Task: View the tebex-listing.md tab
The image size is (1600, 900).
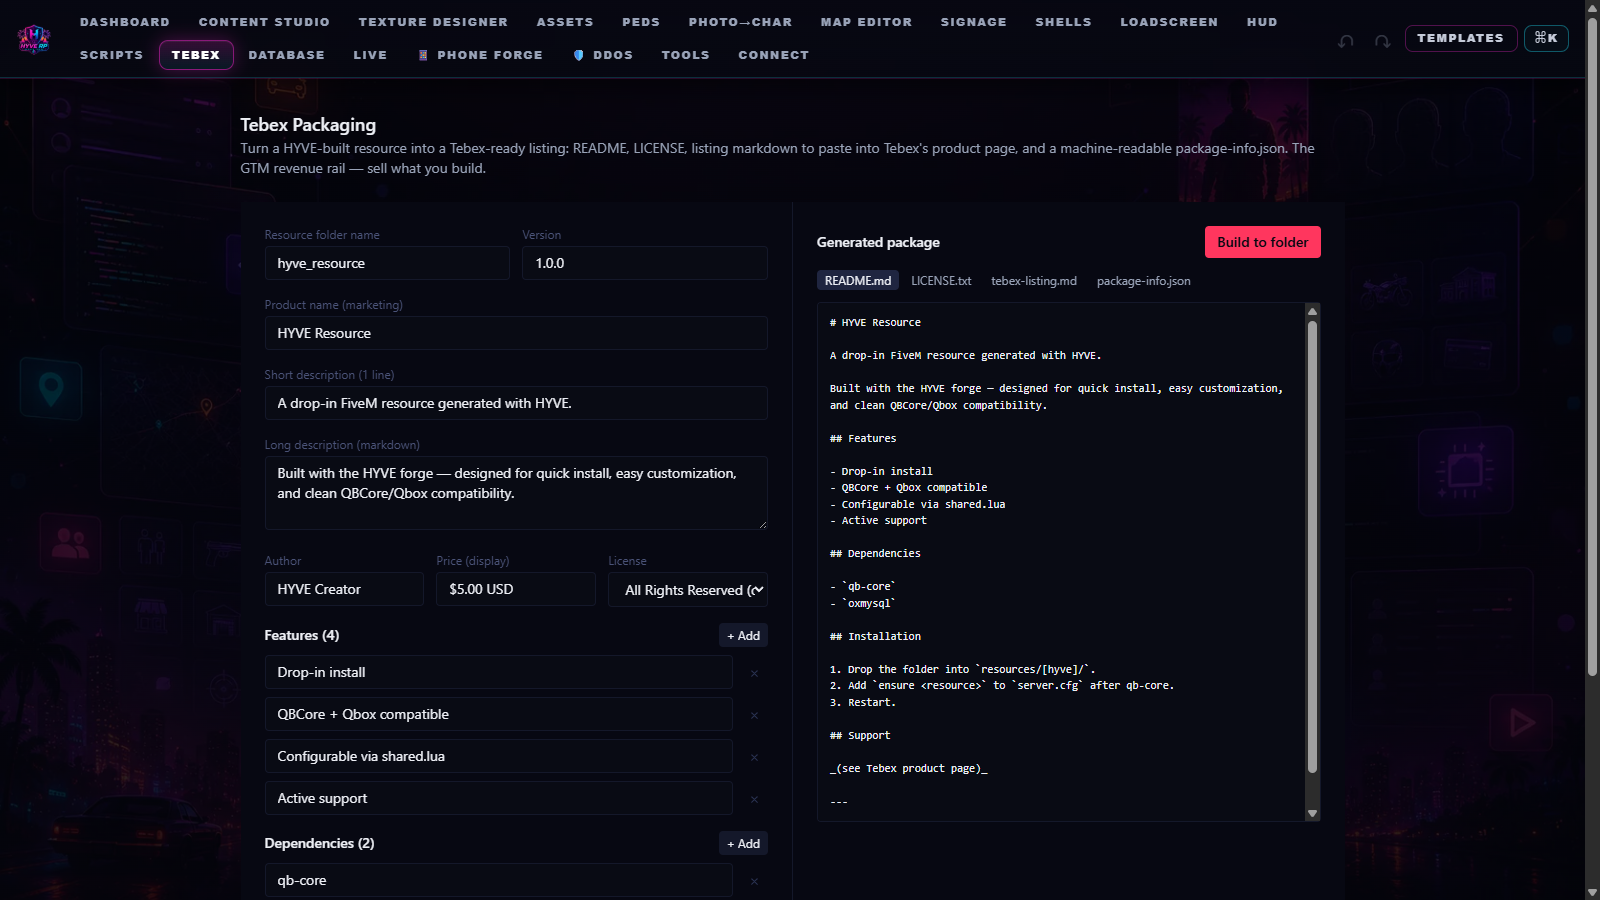Action: point(1034,281)
